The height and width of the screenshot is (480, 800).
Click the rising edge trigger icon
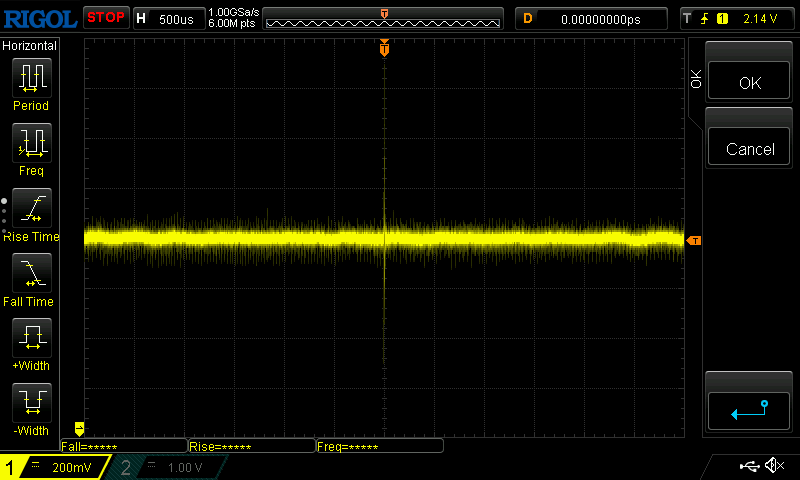704,19
